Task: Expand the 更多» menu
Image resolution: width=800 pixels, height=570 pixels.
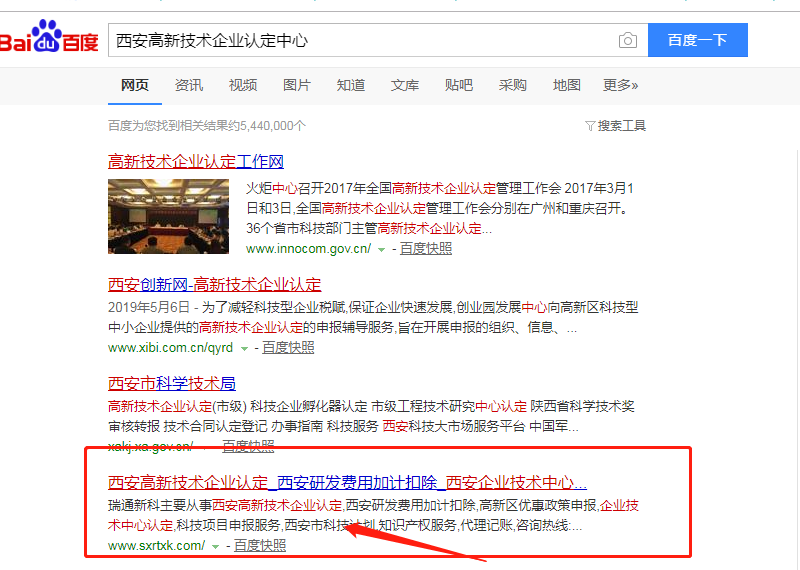Action: (x=620, y=85)
